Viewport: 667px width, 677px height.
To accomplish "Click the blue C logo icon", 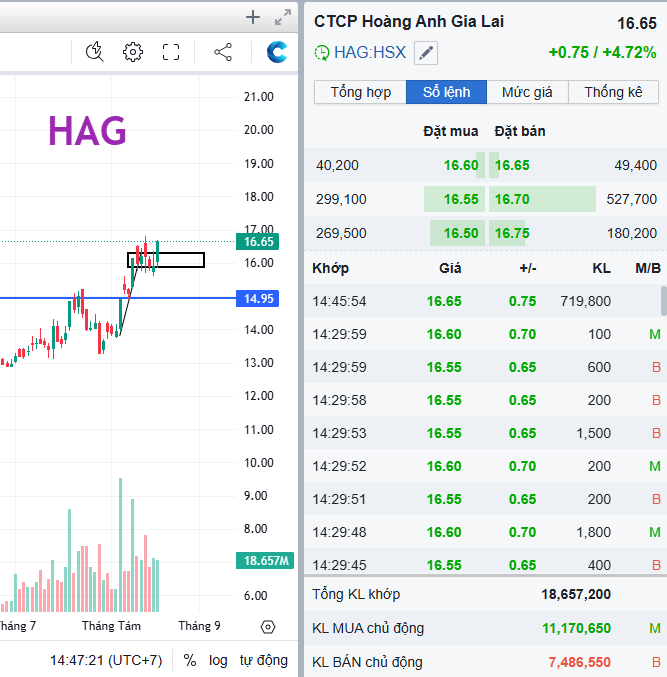I will [x=277, y=52].
